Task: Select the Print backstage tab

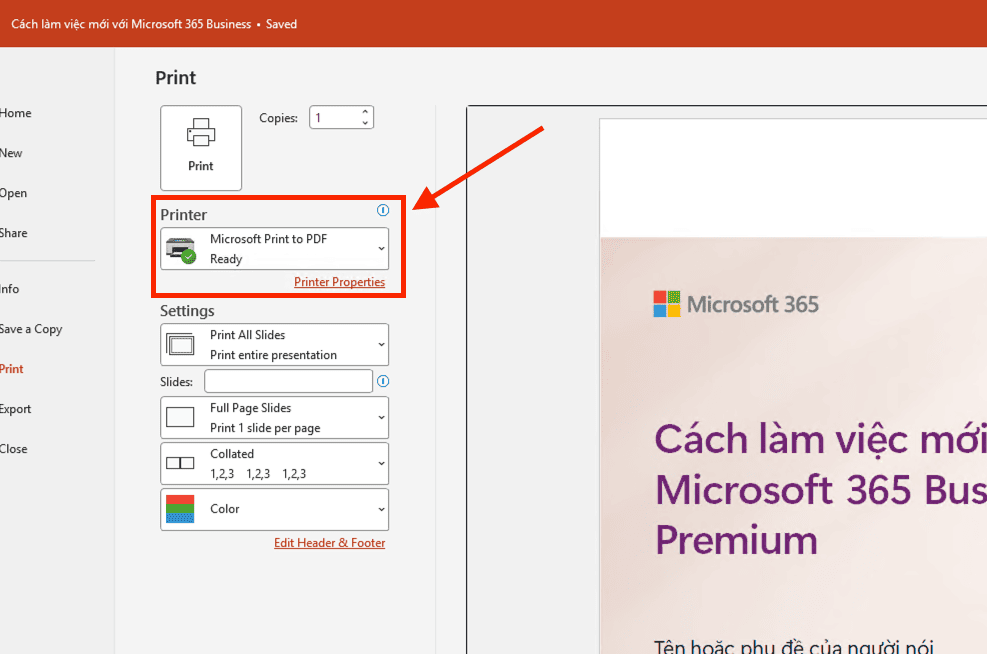Action: (x=11, y=369)
